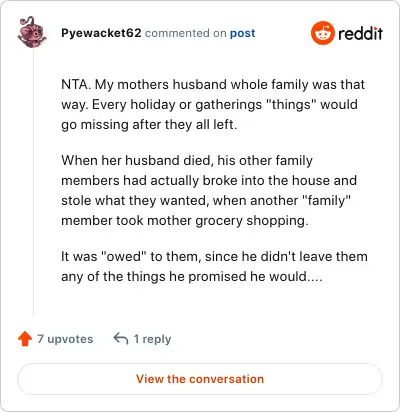Viewport: 400px width, 412px height.
Task: Click the orange Reddit Snoo logo
Action: (x=322, y=33)
